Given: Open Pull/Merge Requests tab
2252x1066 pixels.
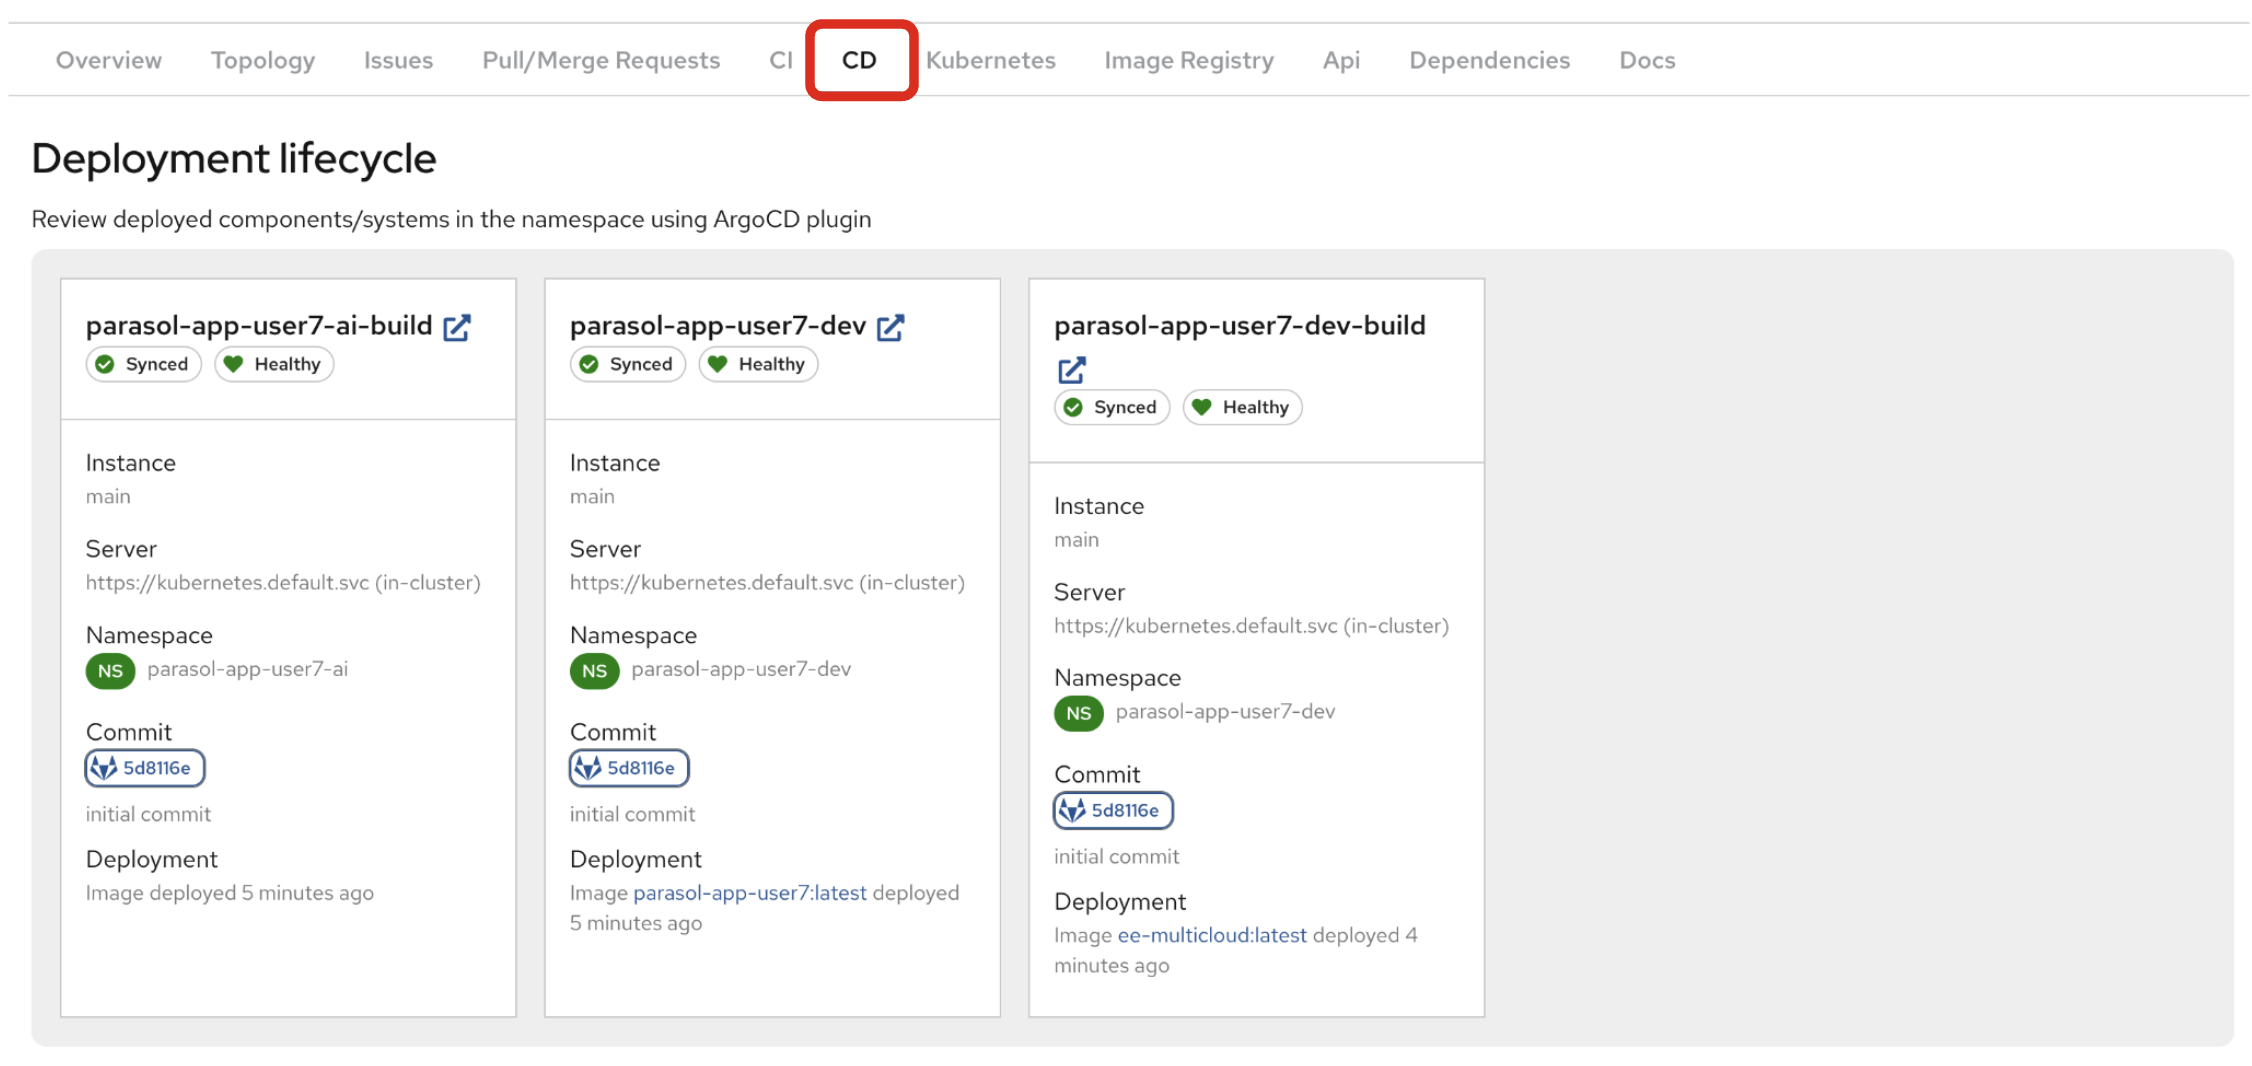Looking at the screenshot, I should pyautogui.click(x=600, y=60).
